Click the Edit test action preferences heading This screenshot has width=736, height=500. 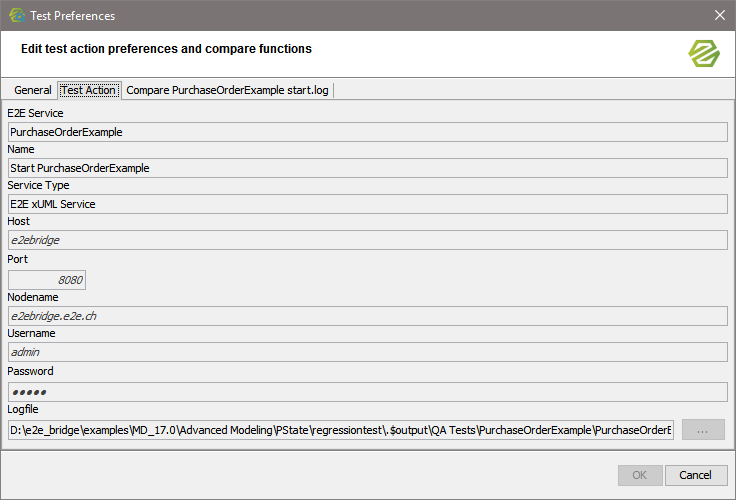click(166, 49)
